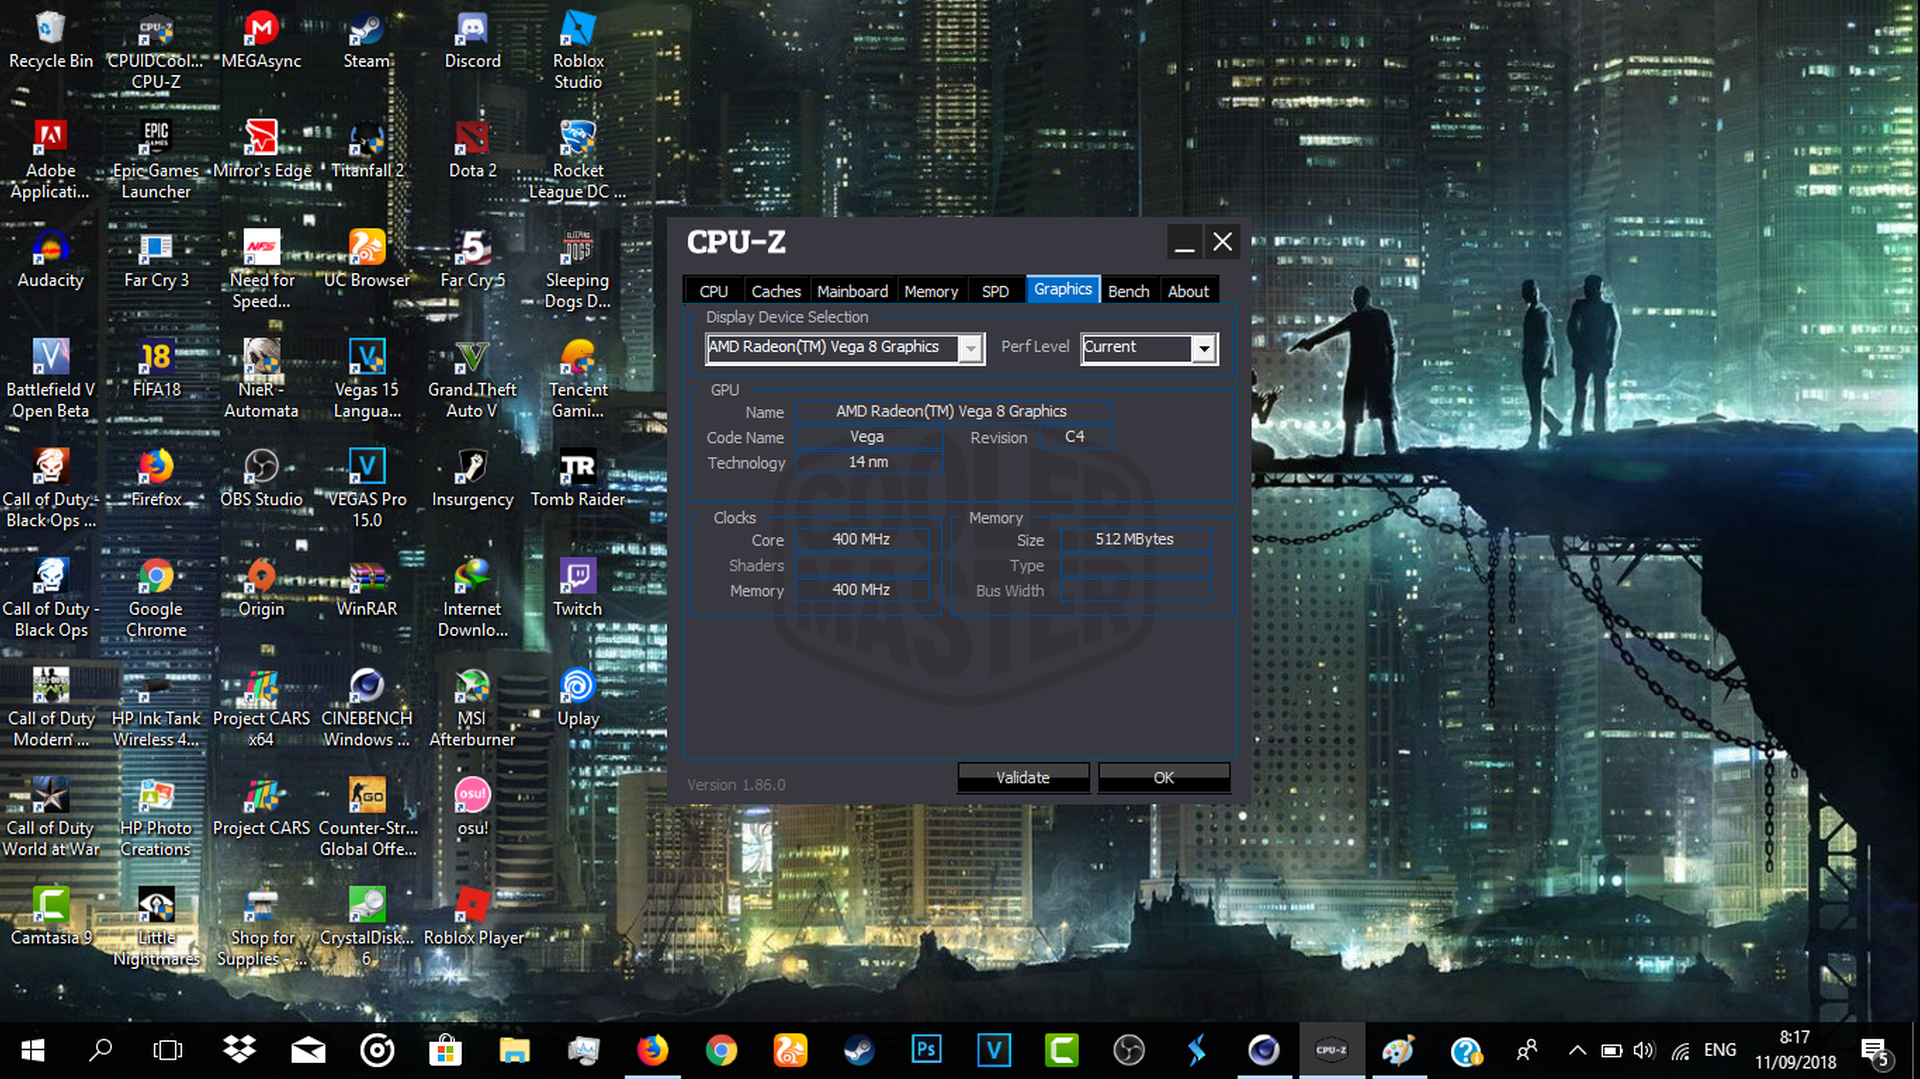The image size is (1920, 1079).
Task: Open the Steam desktop shortcut
Action: [367, 40]
